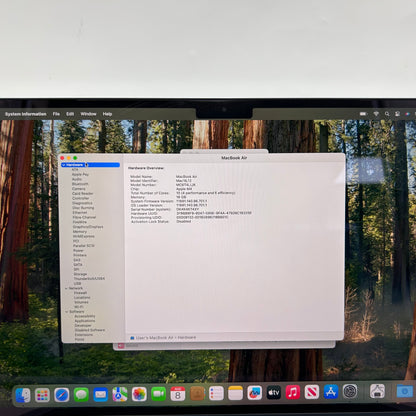
Task: Select Card Reader in the sidebar
Action: pos(83,193)
